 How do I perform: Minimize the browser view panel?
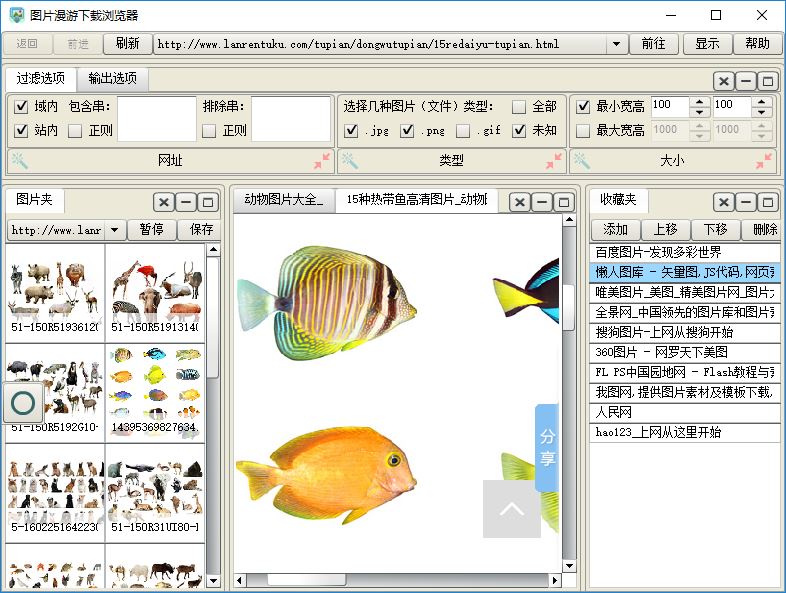(542, 203)
